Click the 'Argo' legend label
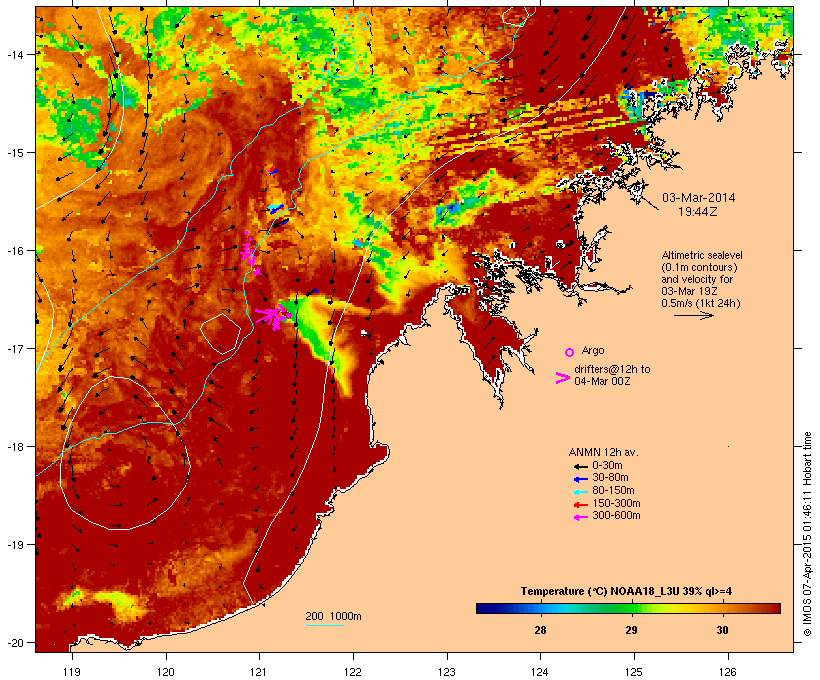The image size is (820, 680). 593,350
